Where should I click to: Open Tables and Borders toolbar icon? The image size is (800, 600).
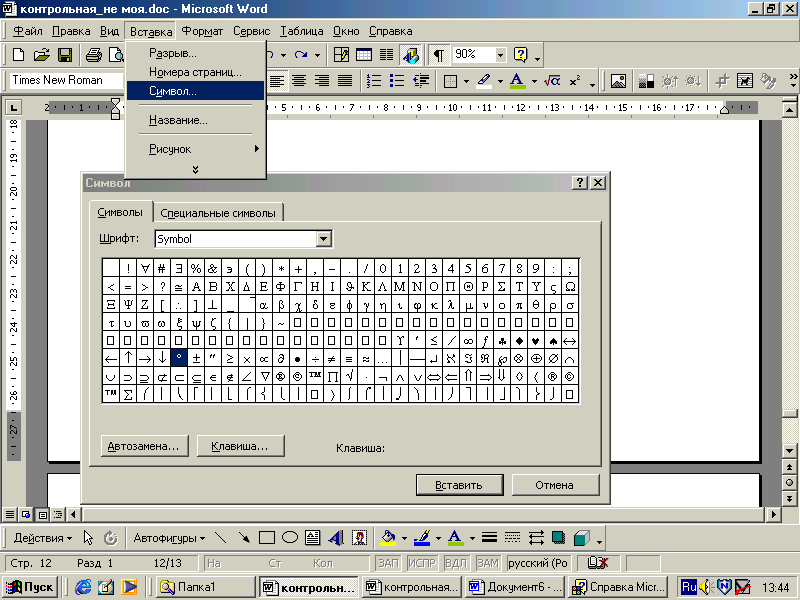tap(341, 55)
